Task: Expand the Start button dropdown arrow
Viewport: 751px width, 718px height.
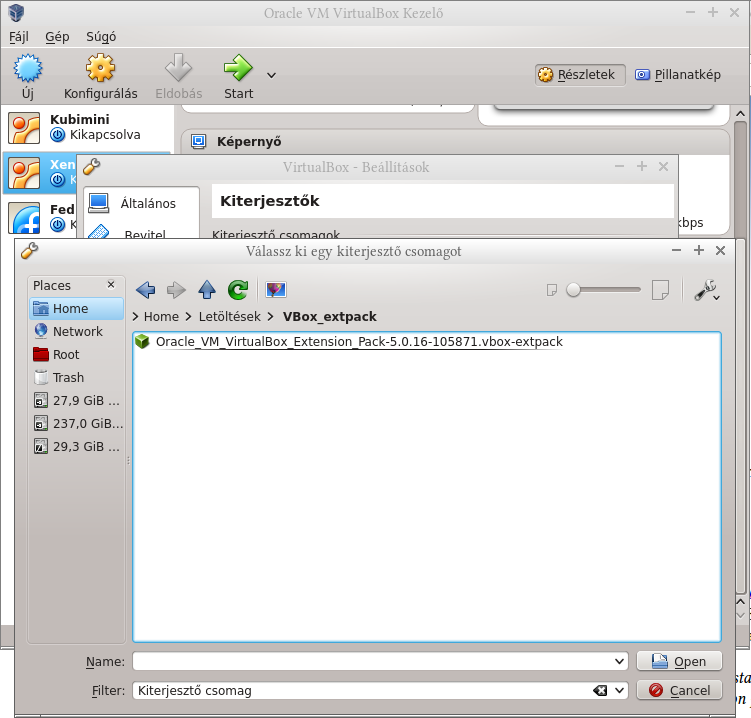Action: [272, 75]
